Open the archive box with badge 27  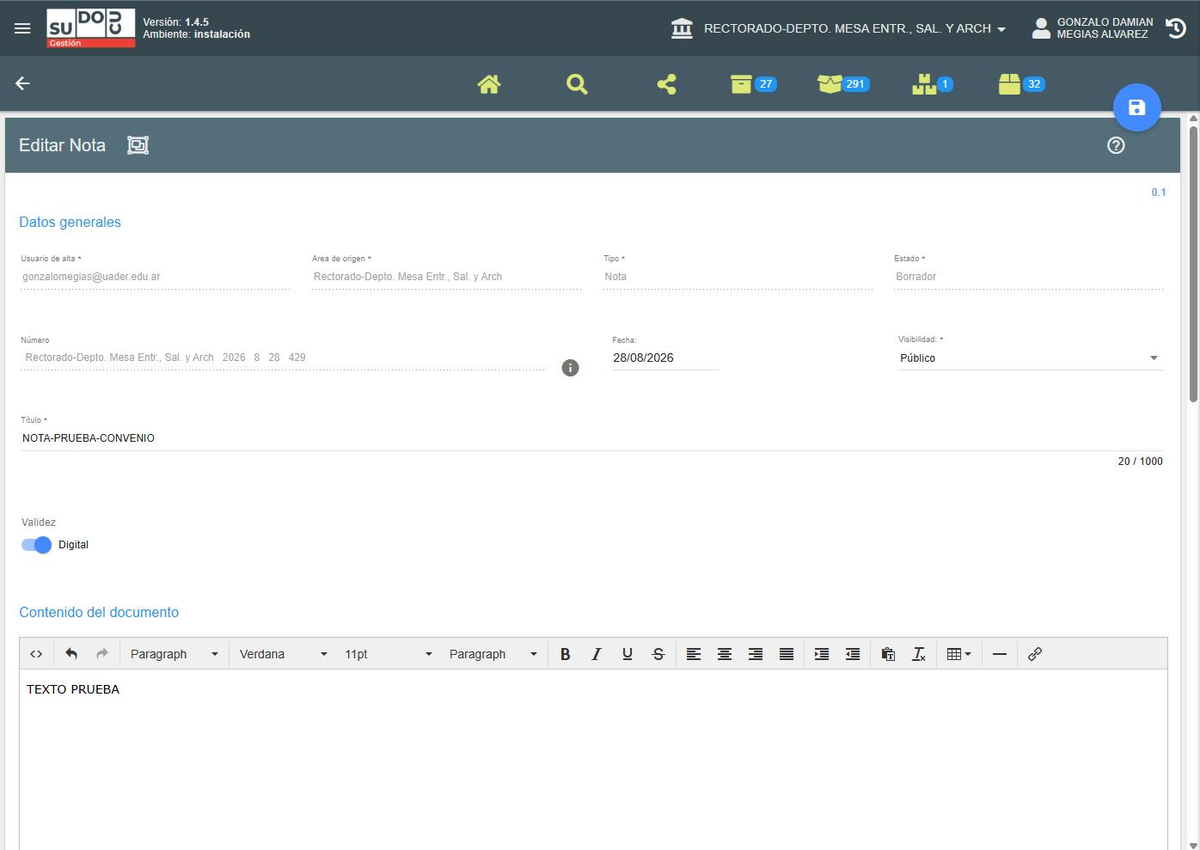click(753, 84)
